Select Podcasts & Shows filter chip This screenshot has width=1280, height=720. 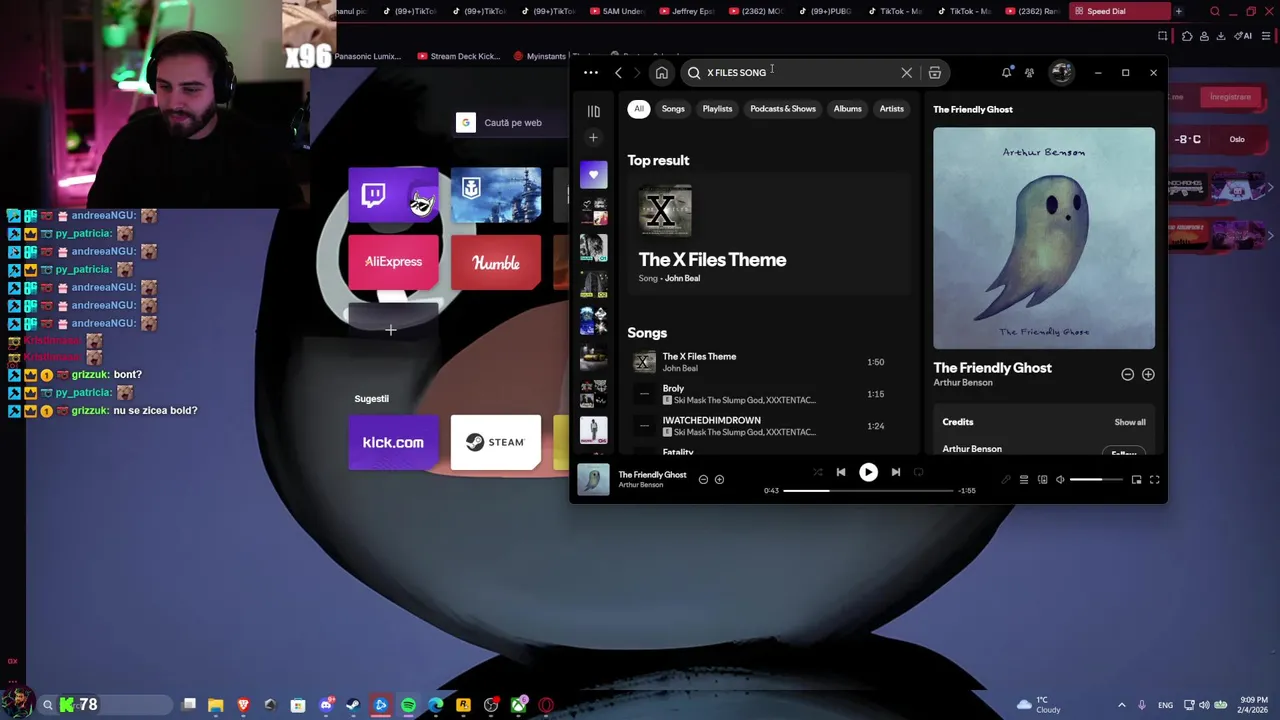[x=783, y=108]
